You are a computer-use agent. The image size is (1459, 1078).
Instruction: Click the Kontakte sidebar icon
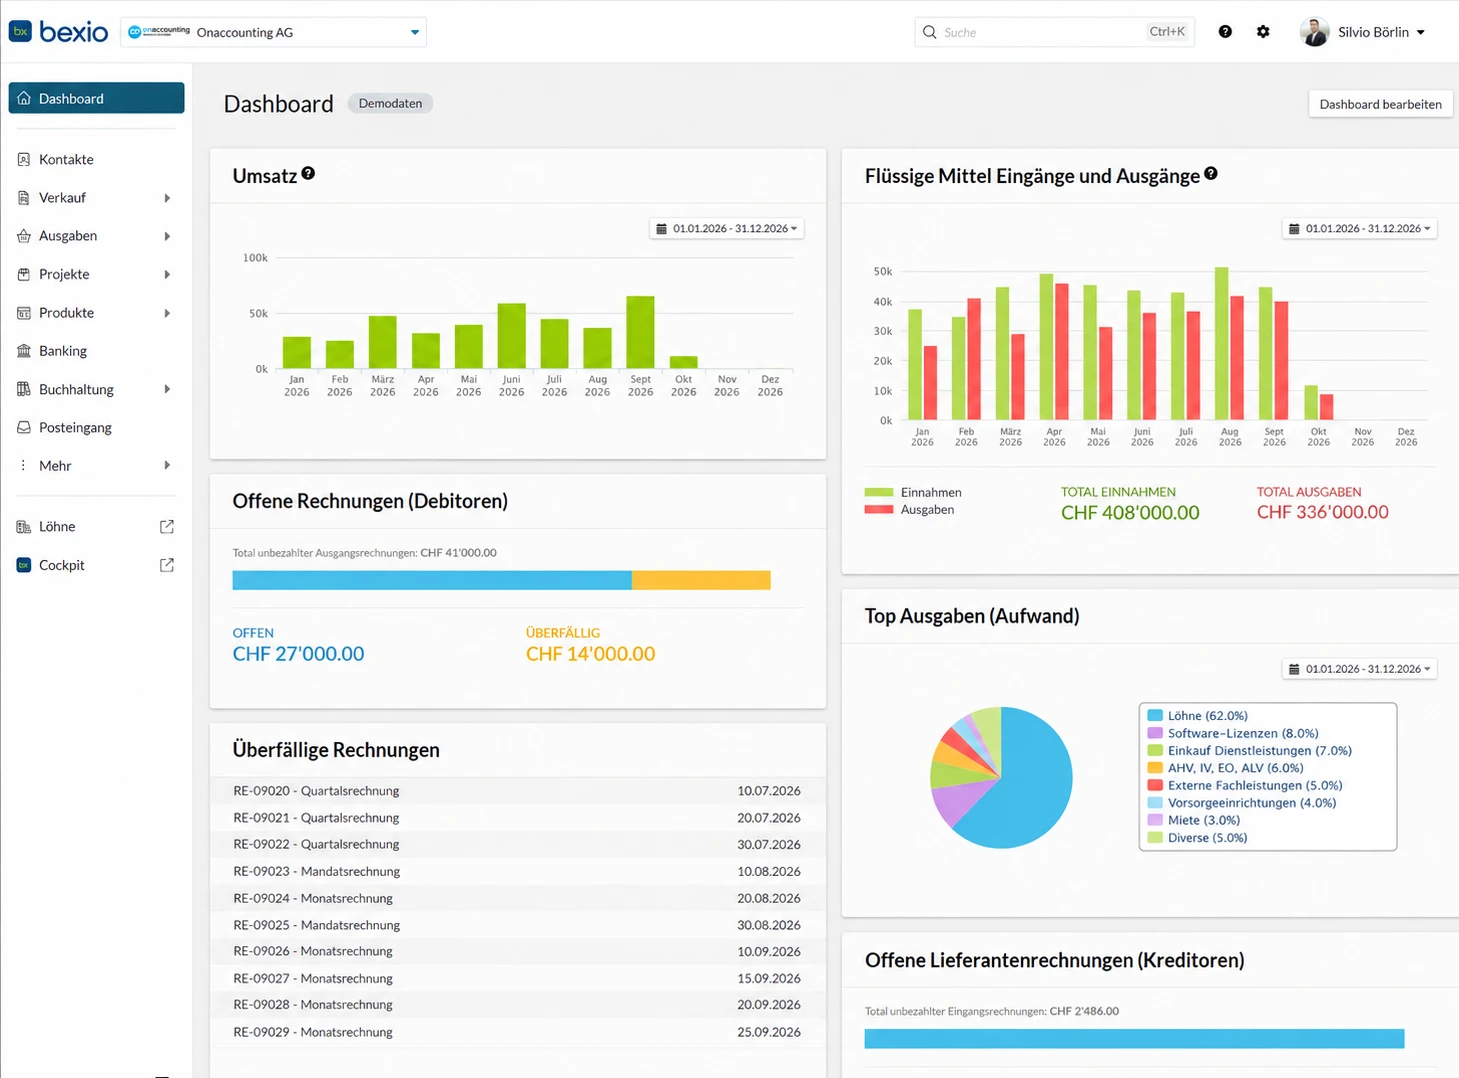(x=24, y=159)
